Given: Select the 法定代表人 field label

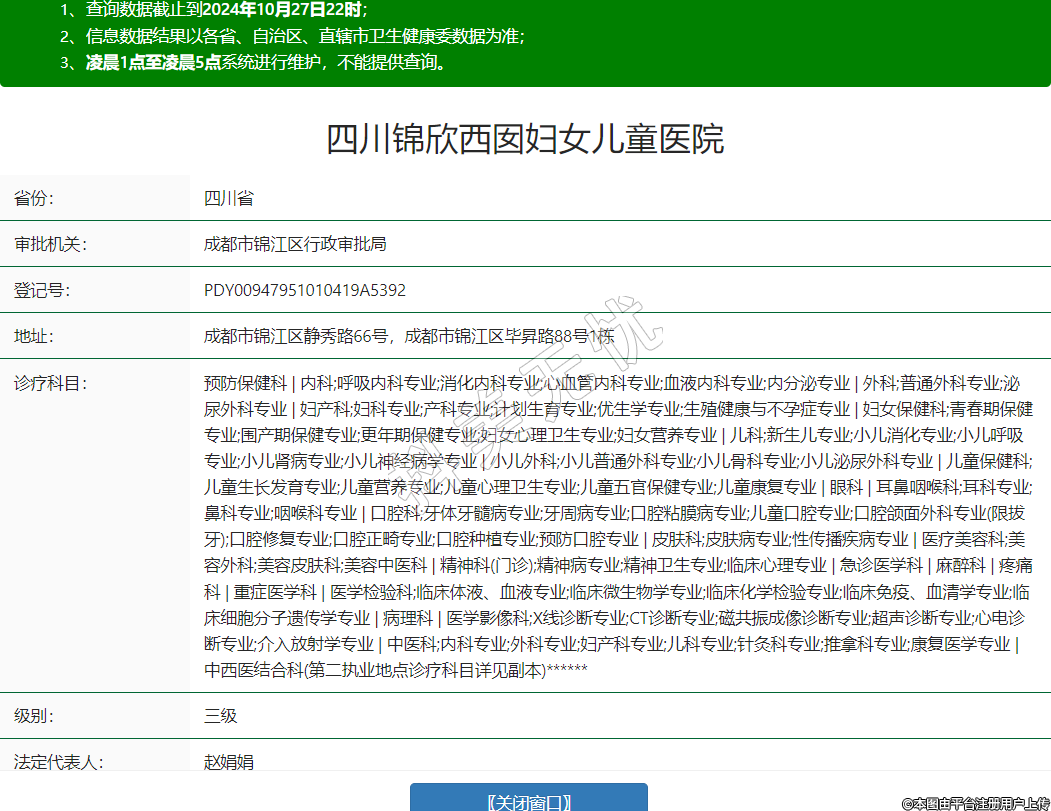Looking at the screenshot, I should coord(58,762).
